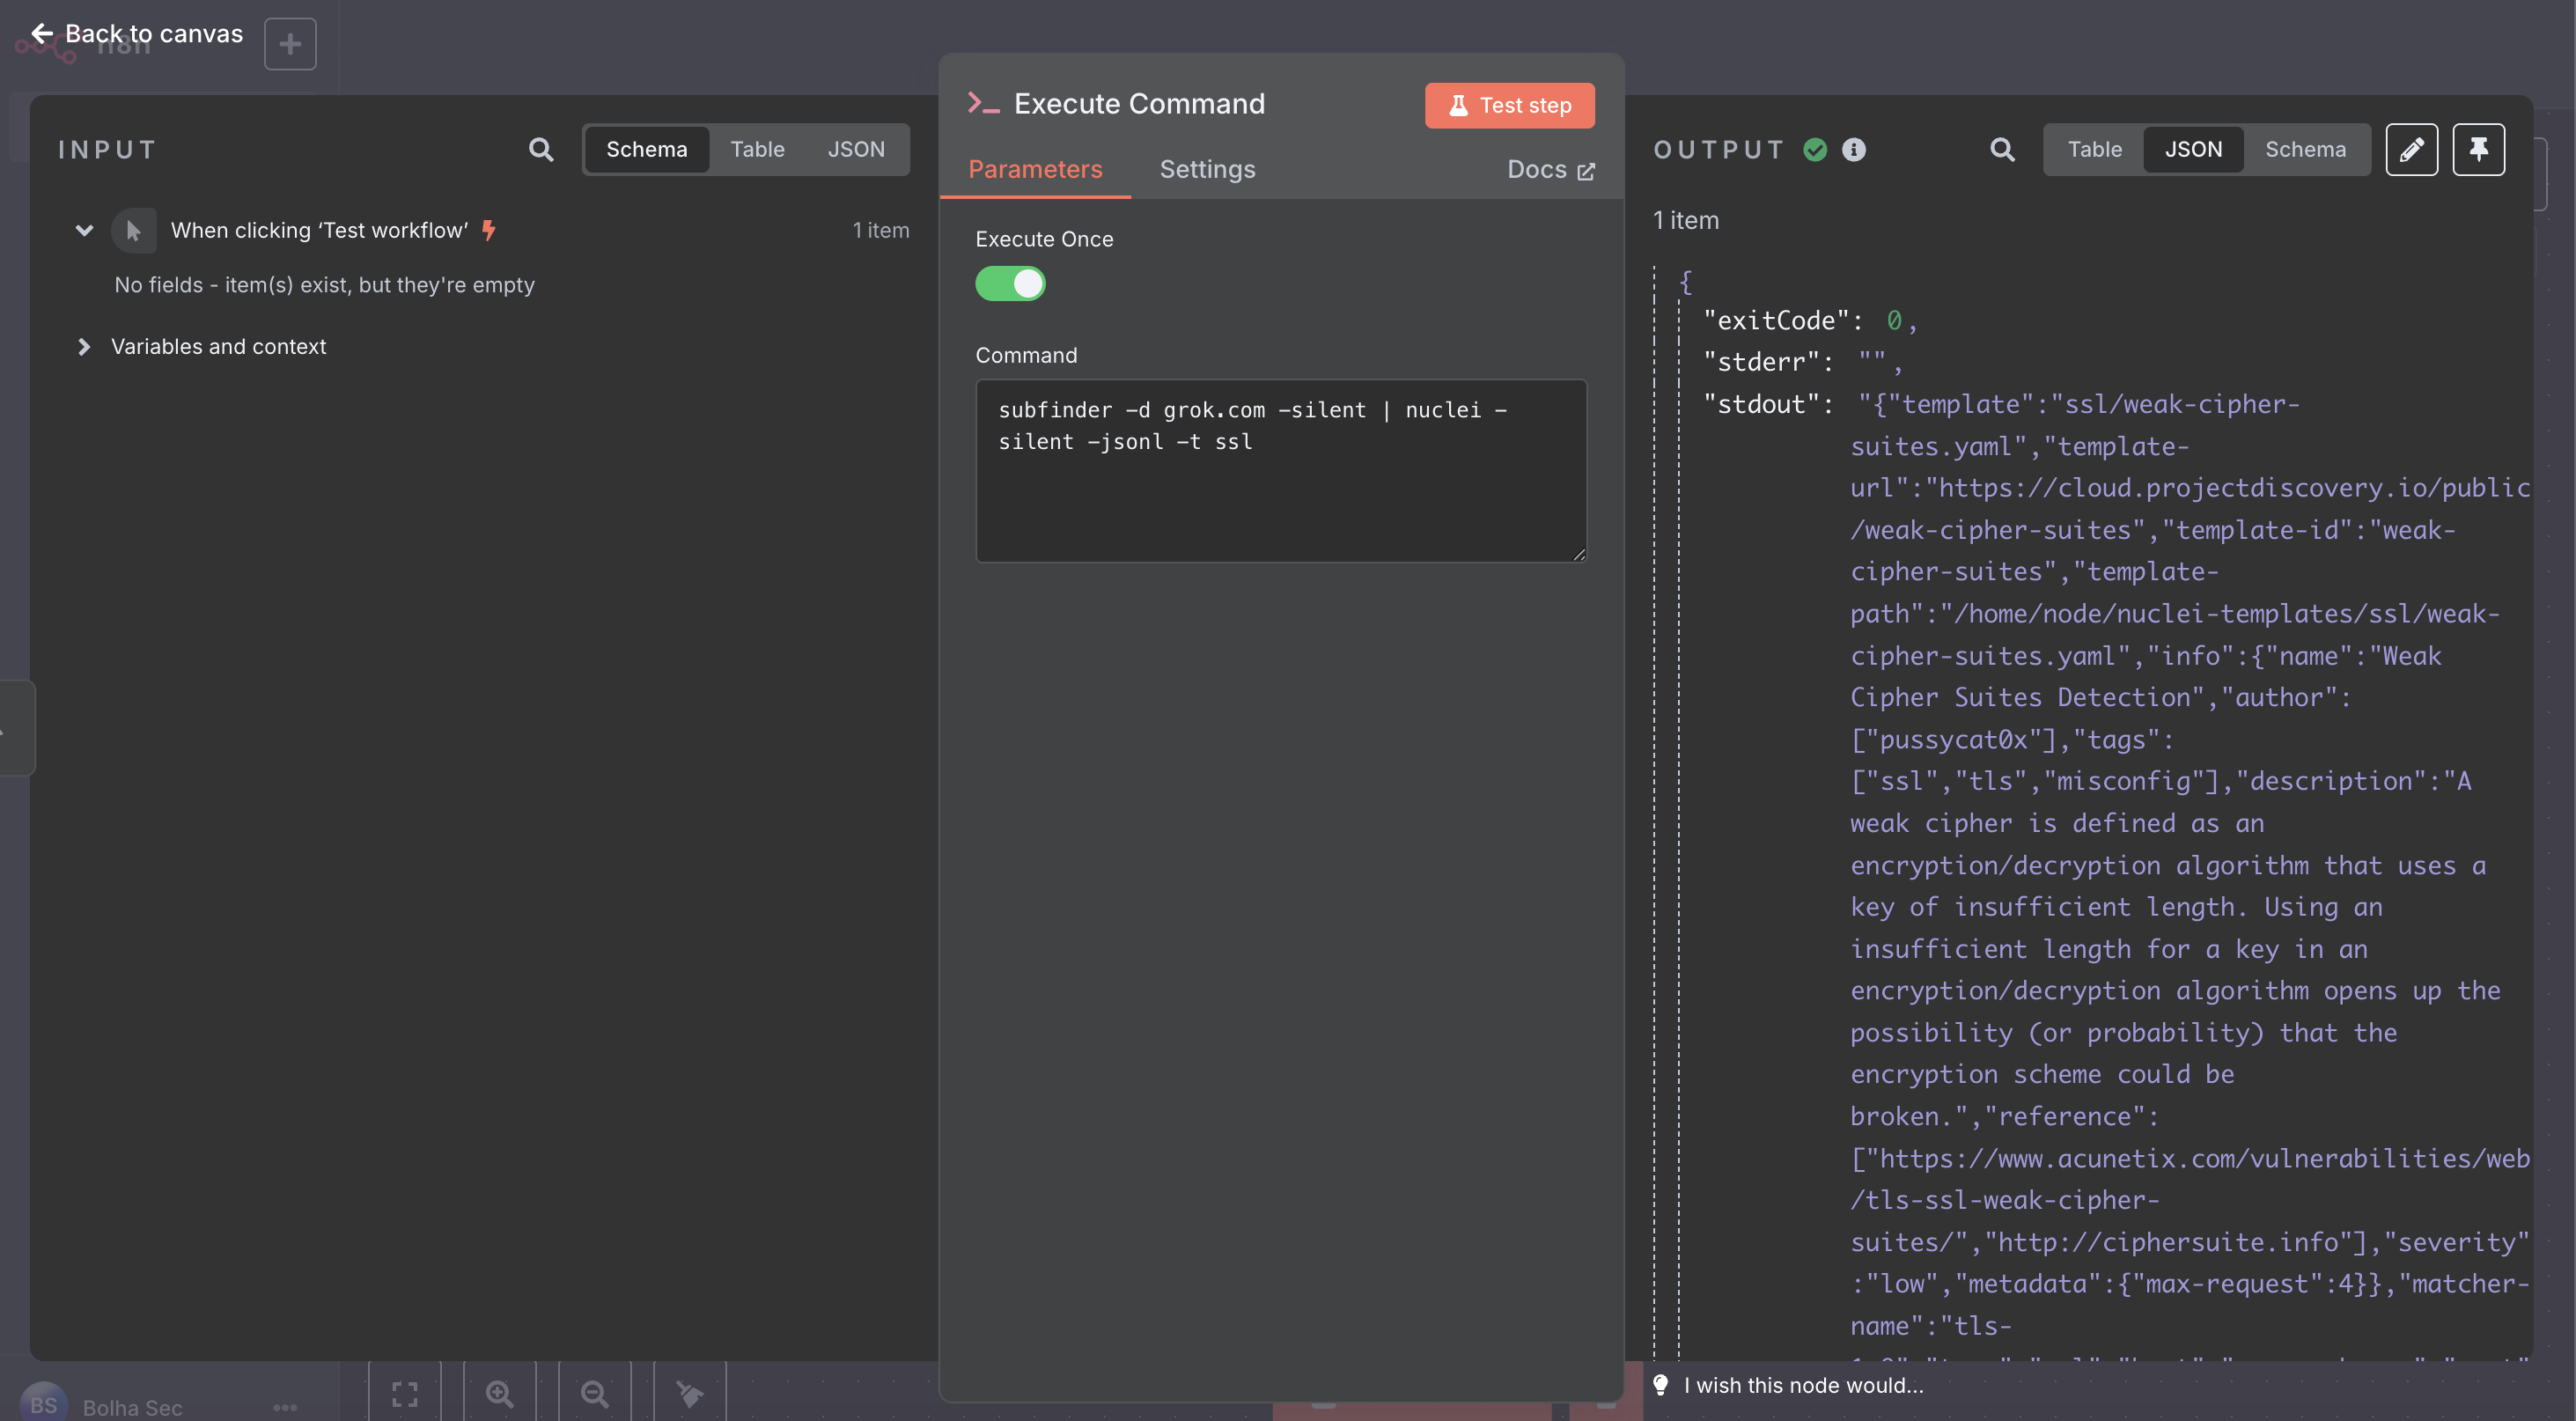Click the output info icon
The image size is (2576, 1421).
pos(1853,150)
